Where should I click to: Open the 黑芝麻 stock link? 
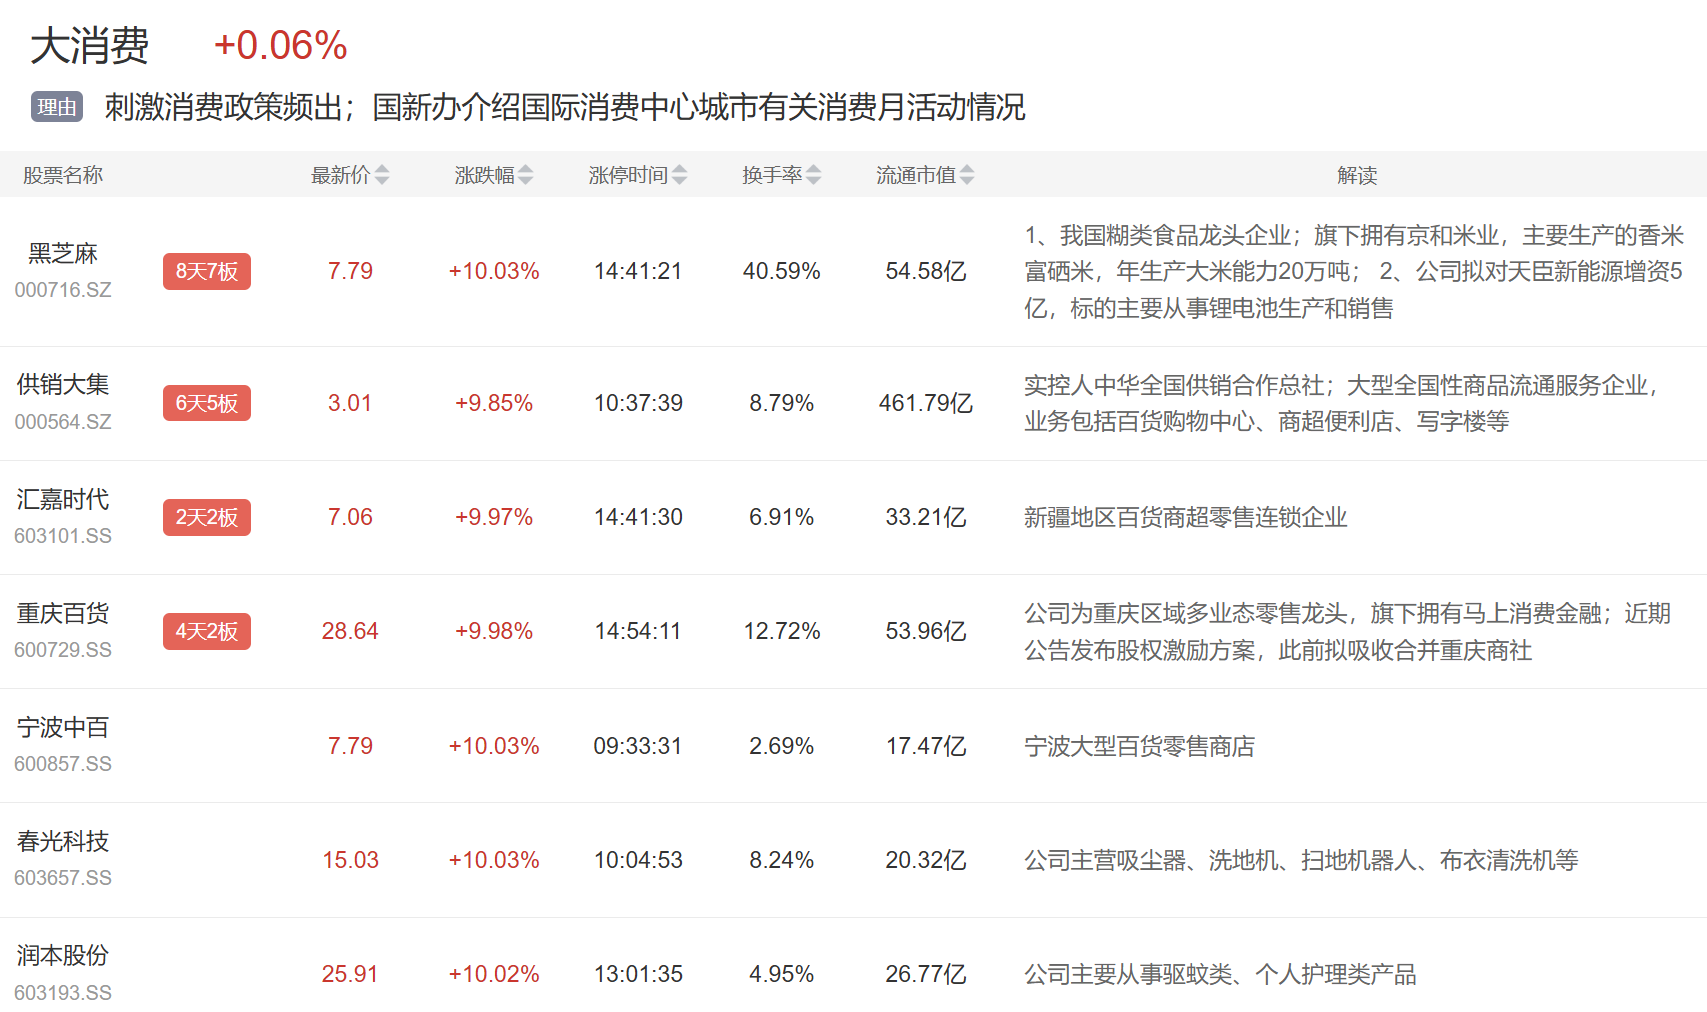tap(63, 254)
